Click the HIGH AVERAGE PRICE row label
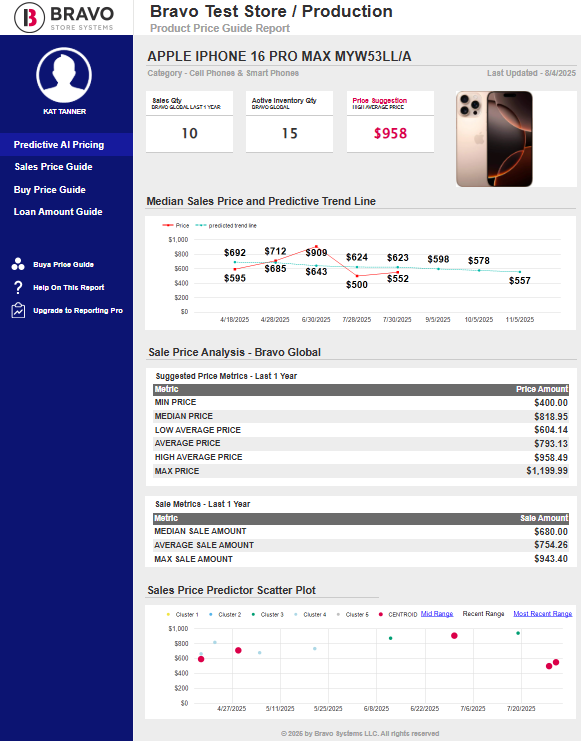The width and height of the screenshot is (581, 742). click(x=198, y=457)
